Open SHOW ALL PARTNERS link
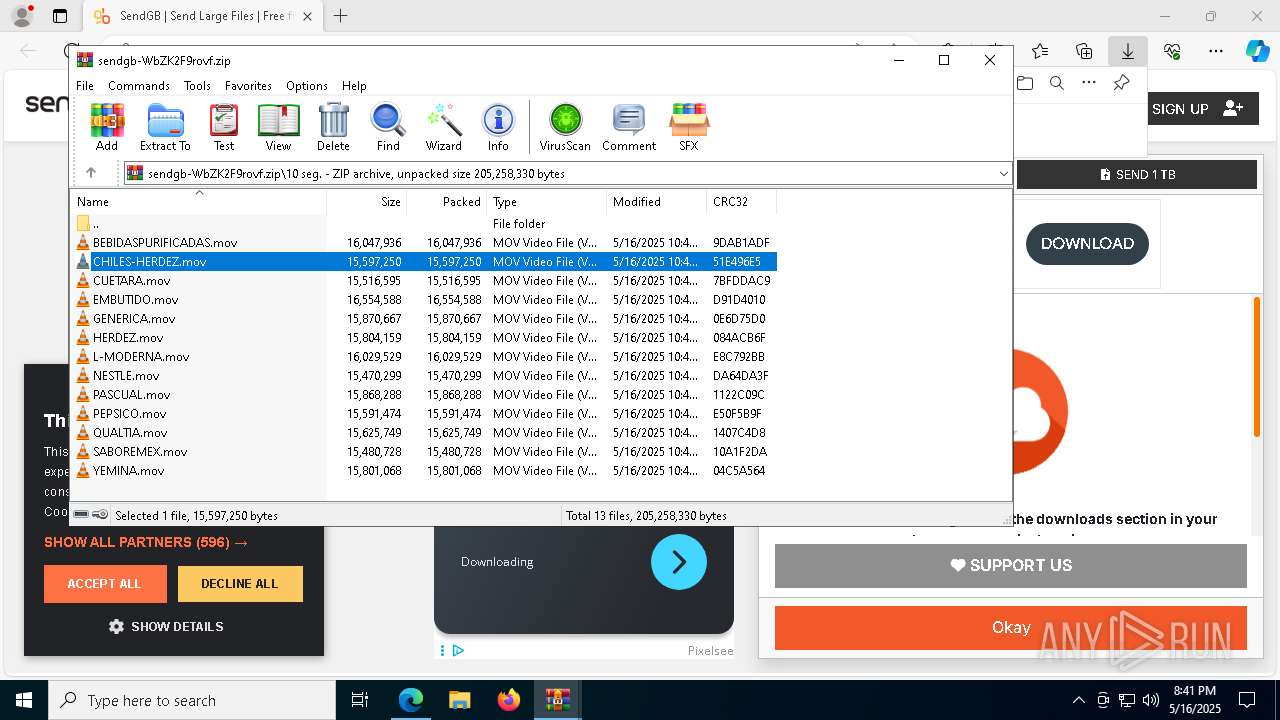The image size is (1280, 720). click(146, 542)
